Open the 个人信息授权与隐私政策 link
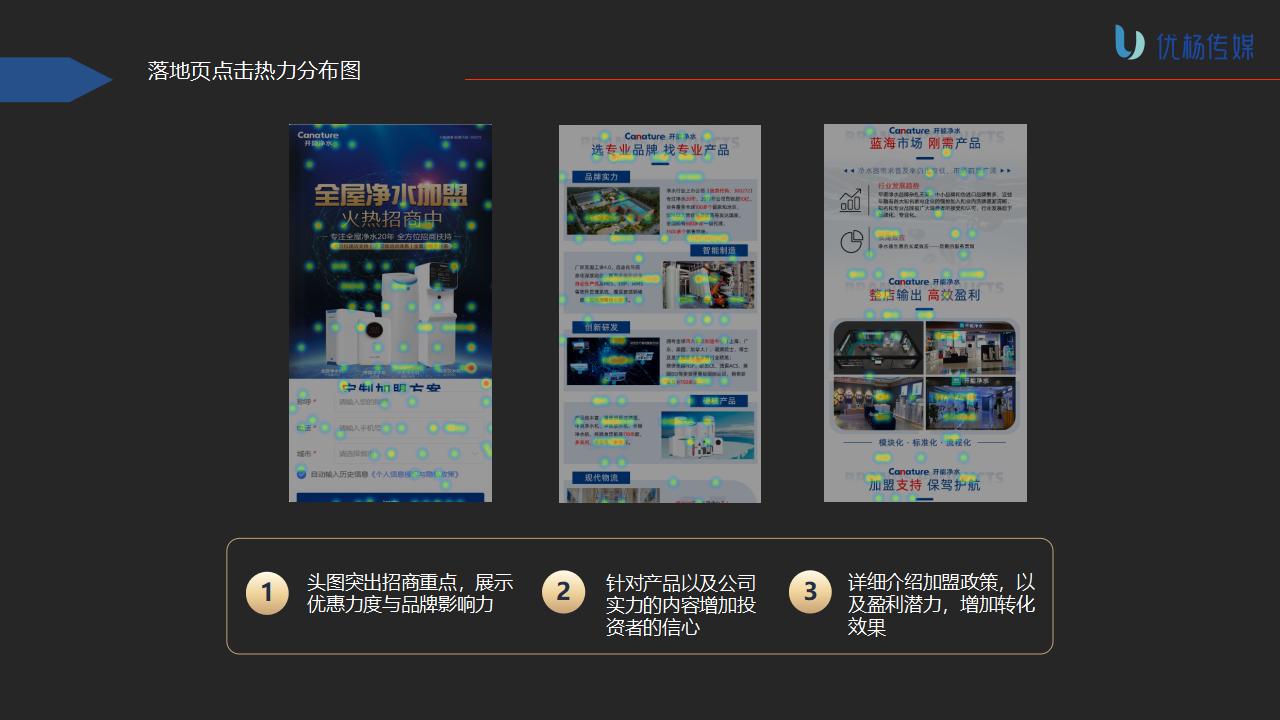The height and width of the screenshot is (720, 1280). [x=415, y=474]
